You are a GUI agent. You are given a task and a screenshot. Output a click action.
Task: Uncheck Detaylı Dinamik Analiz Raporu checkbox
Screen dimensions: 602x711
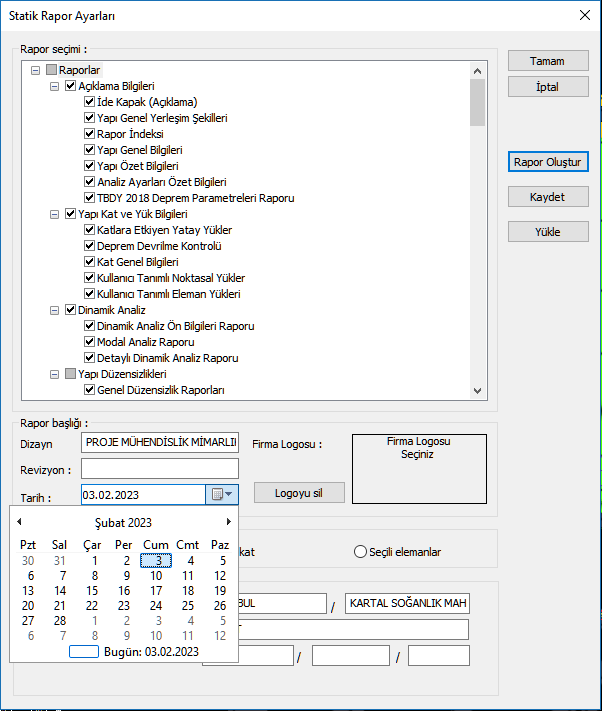(89, 358)
